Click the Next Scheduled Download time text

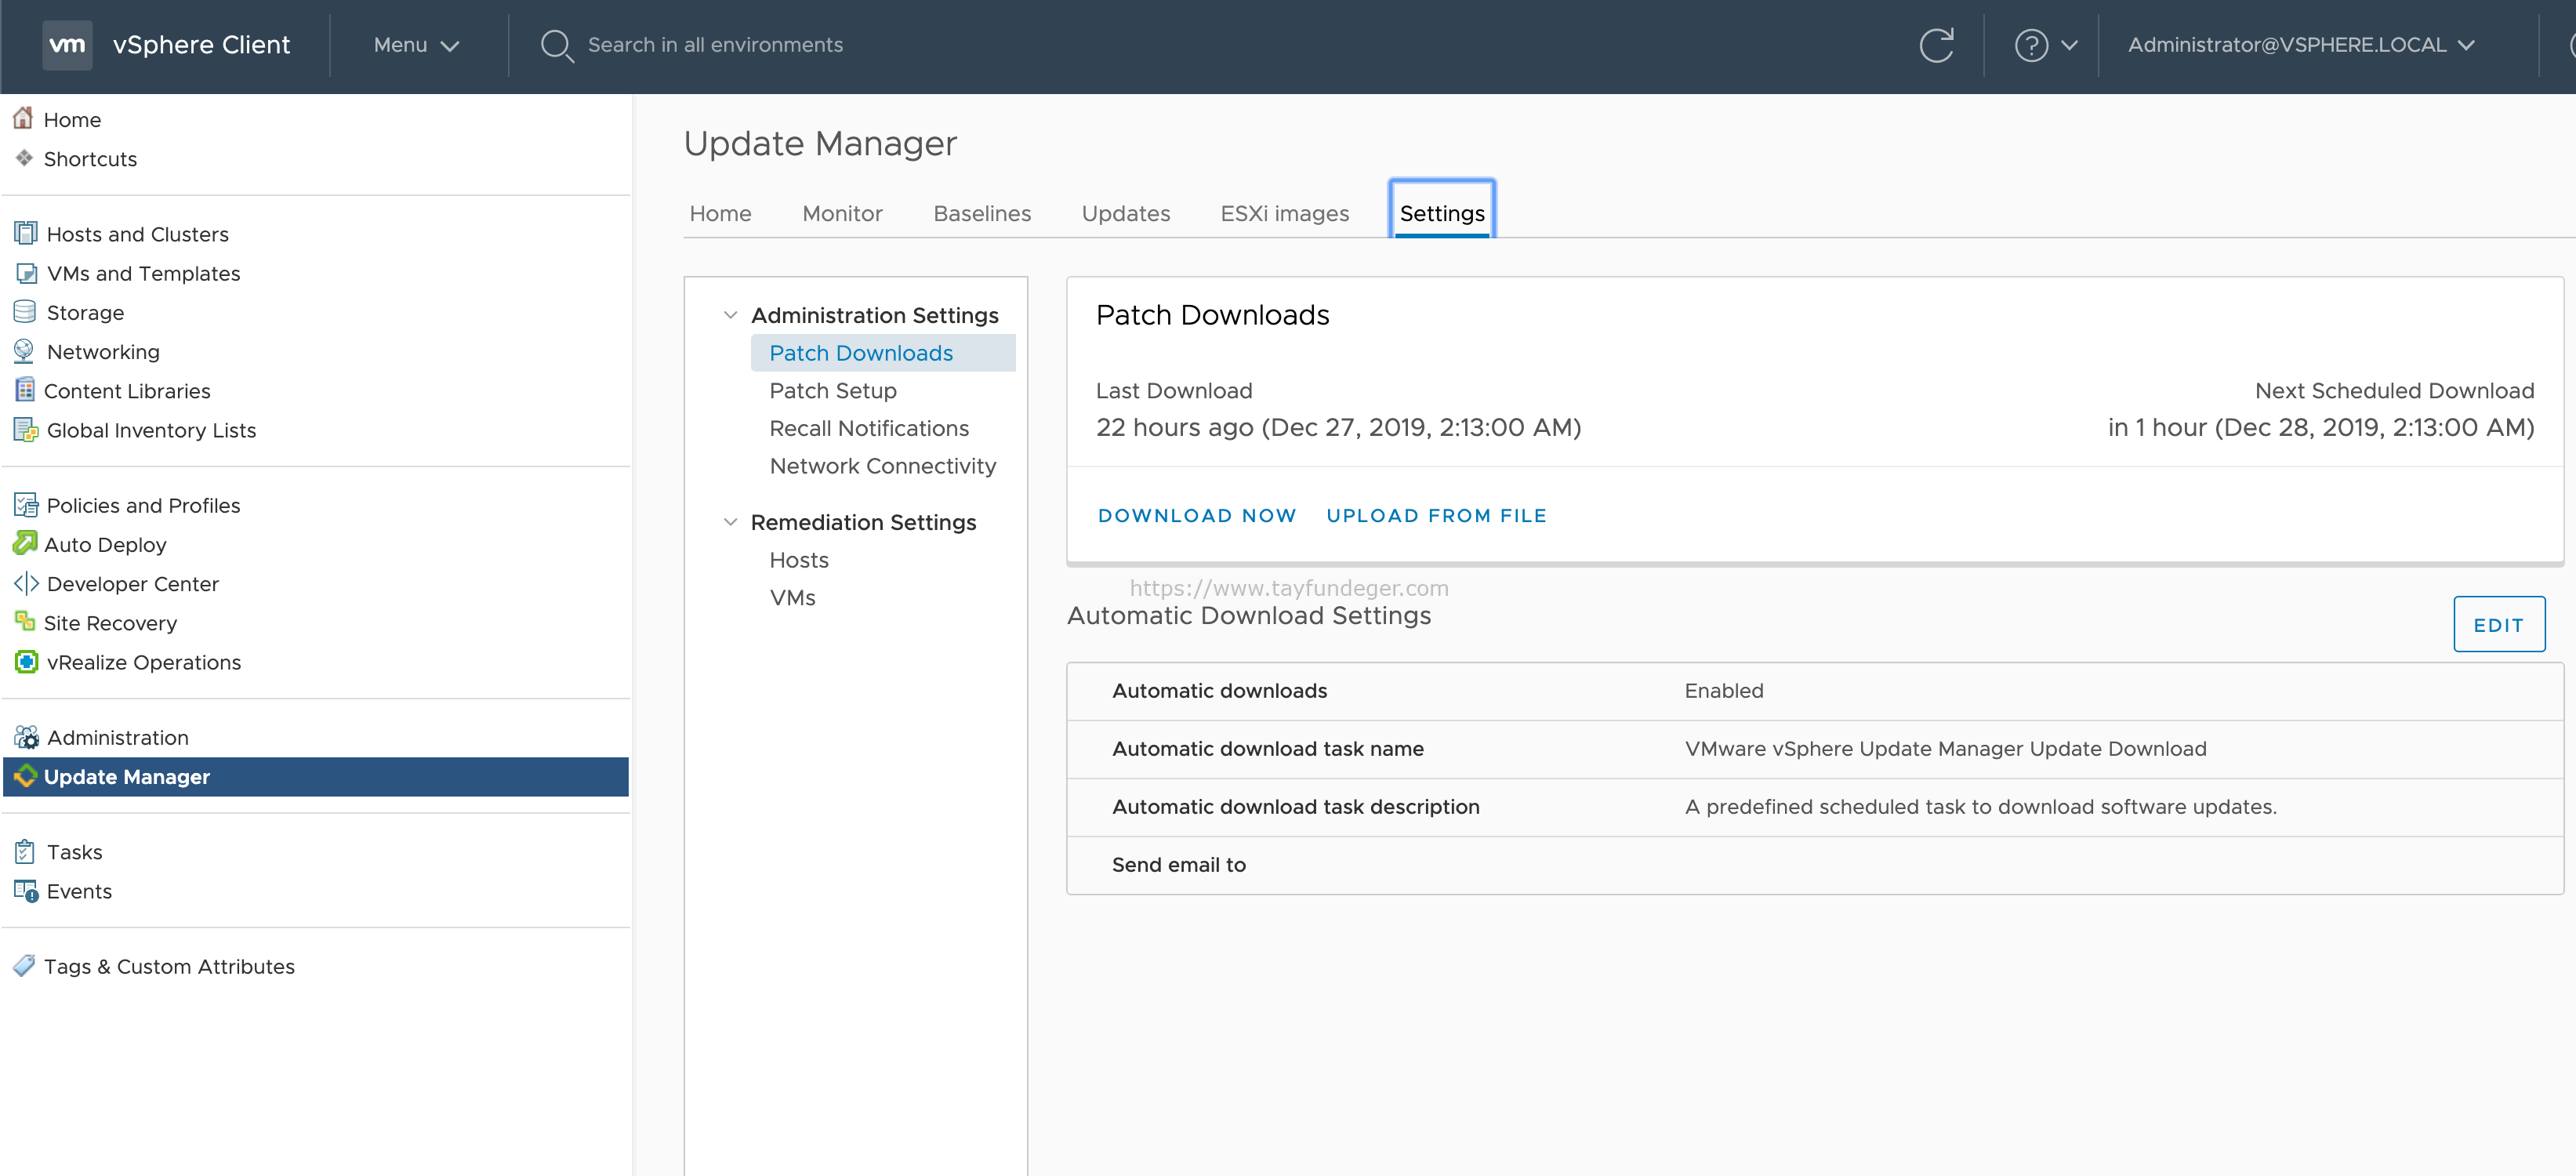coord(2320,428)
